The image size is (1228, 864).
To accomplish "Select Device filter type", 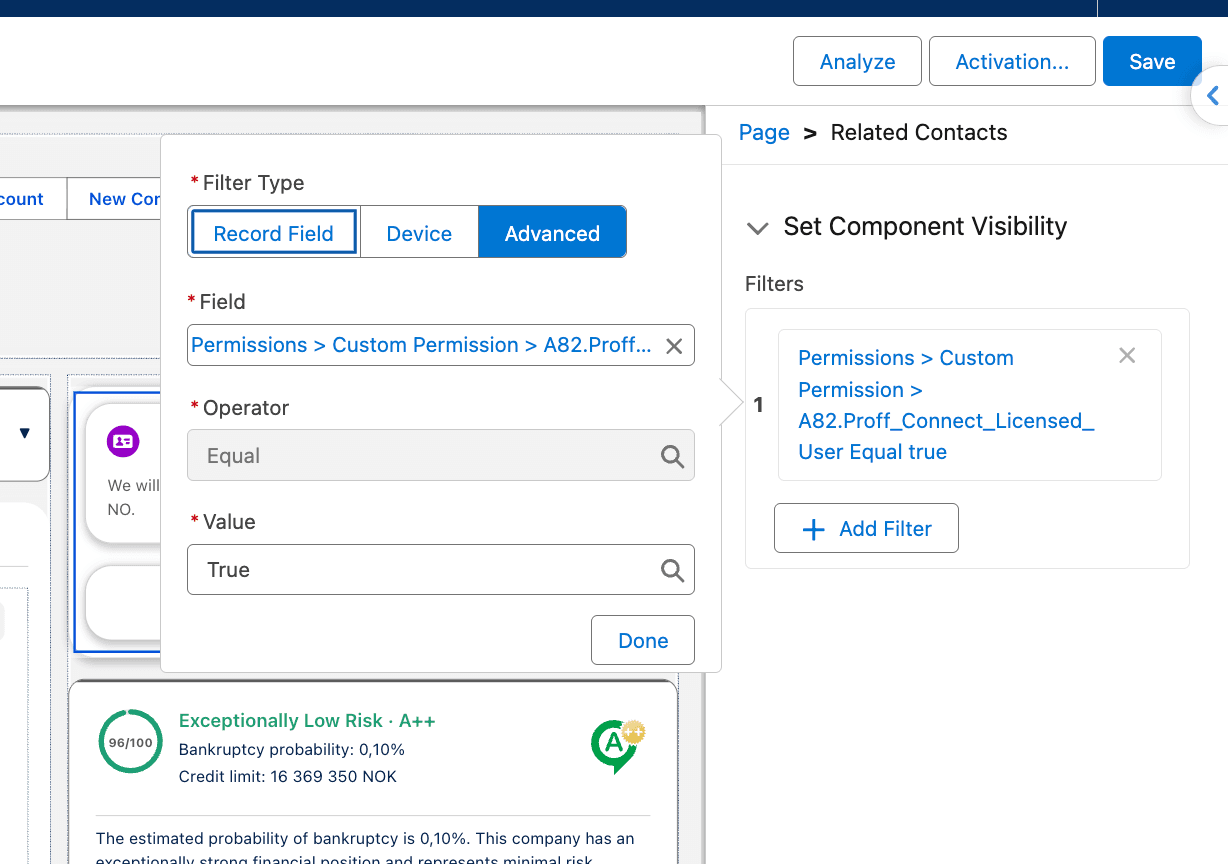I will (419, 233).
